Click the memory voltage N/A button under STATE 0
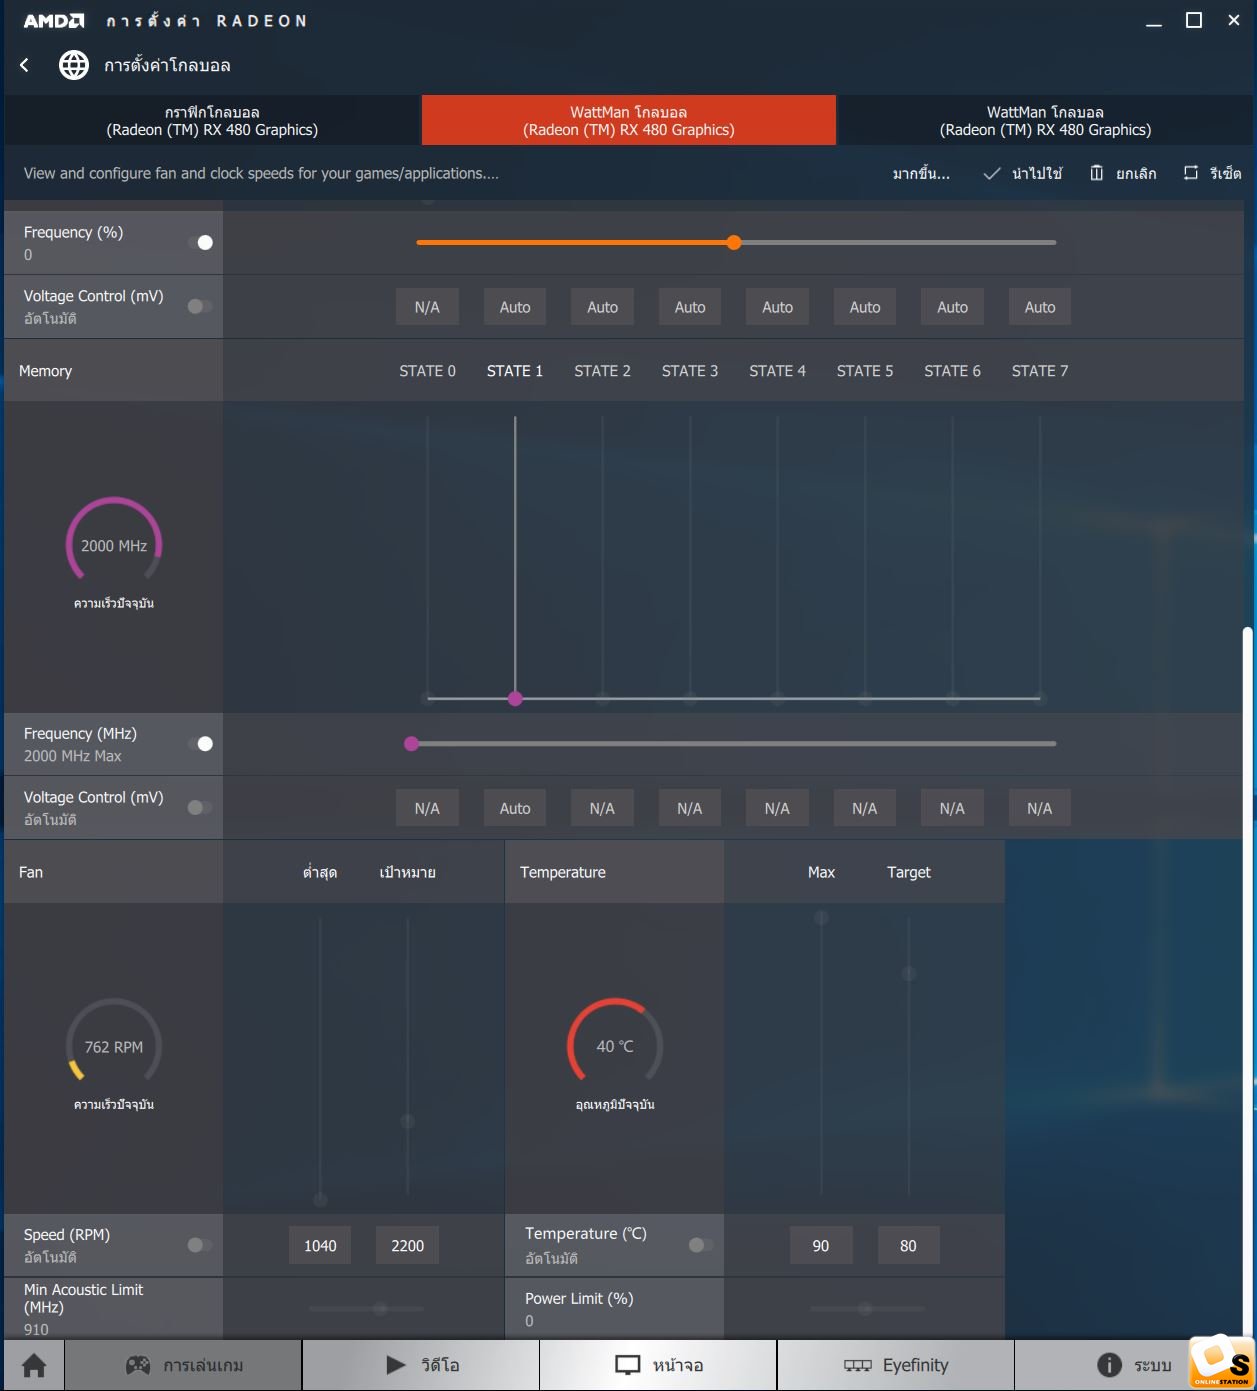This screenshot has width=1257, height=1391. click(427, 808)
